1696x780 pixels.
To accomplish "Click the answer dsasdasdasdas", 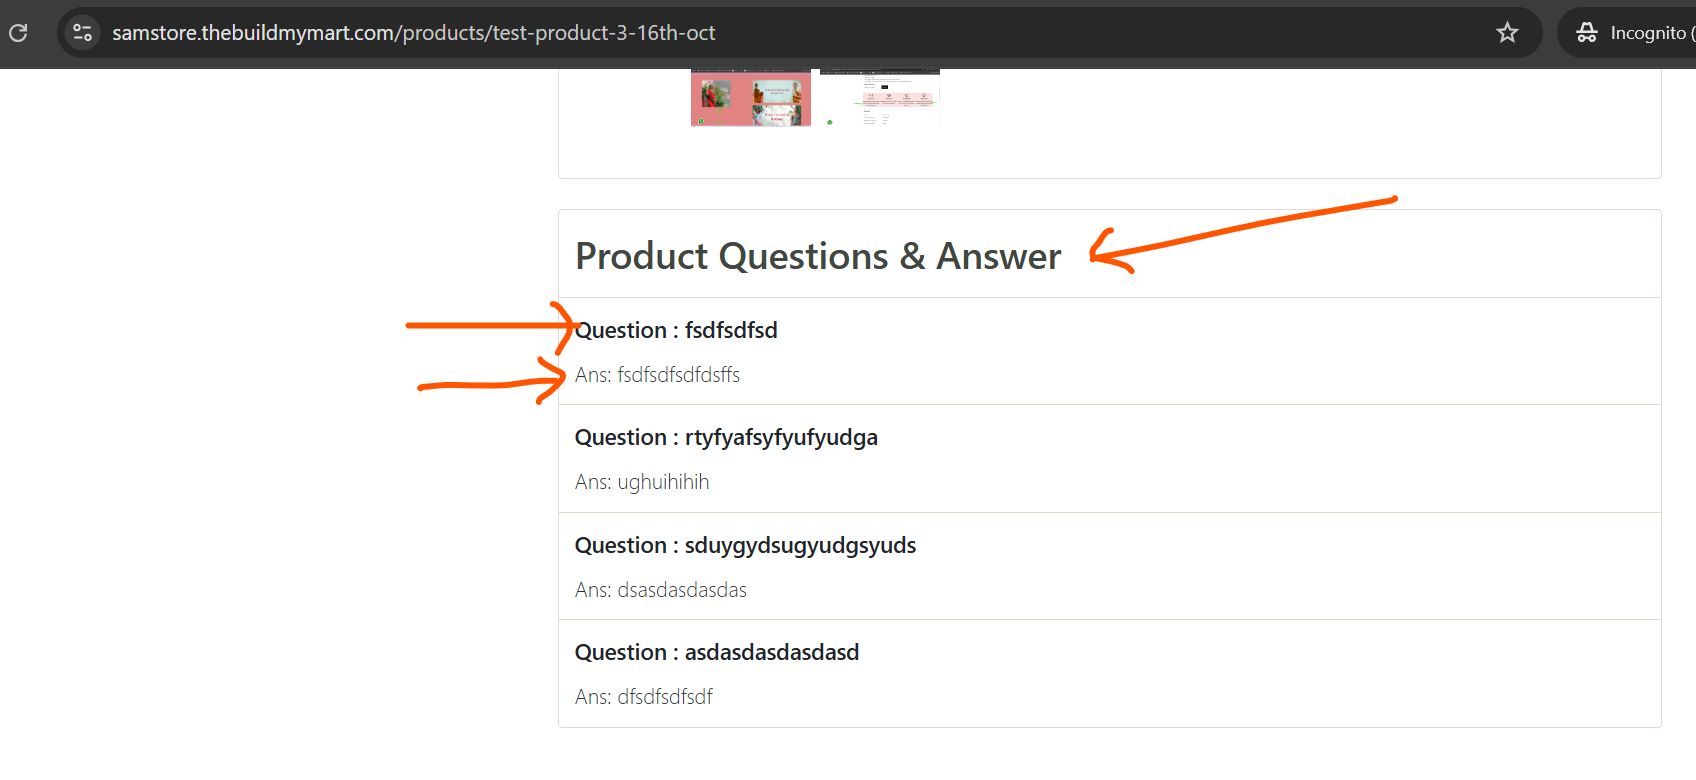I will point(661,590).
